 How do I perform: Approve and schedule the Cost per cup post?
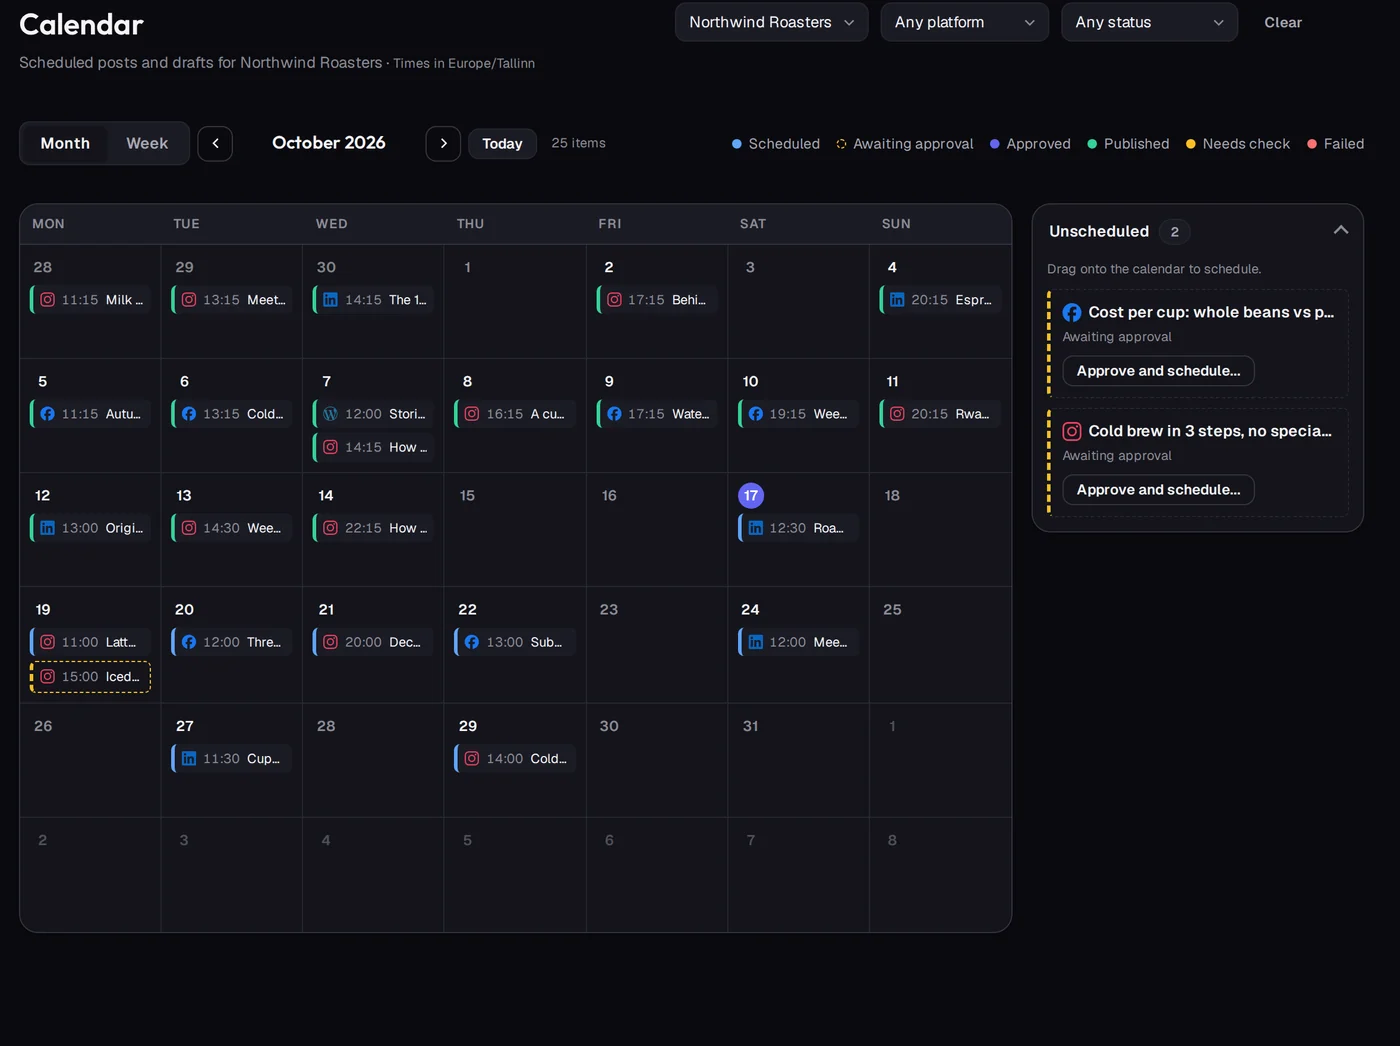click(x=1158, y=371)
